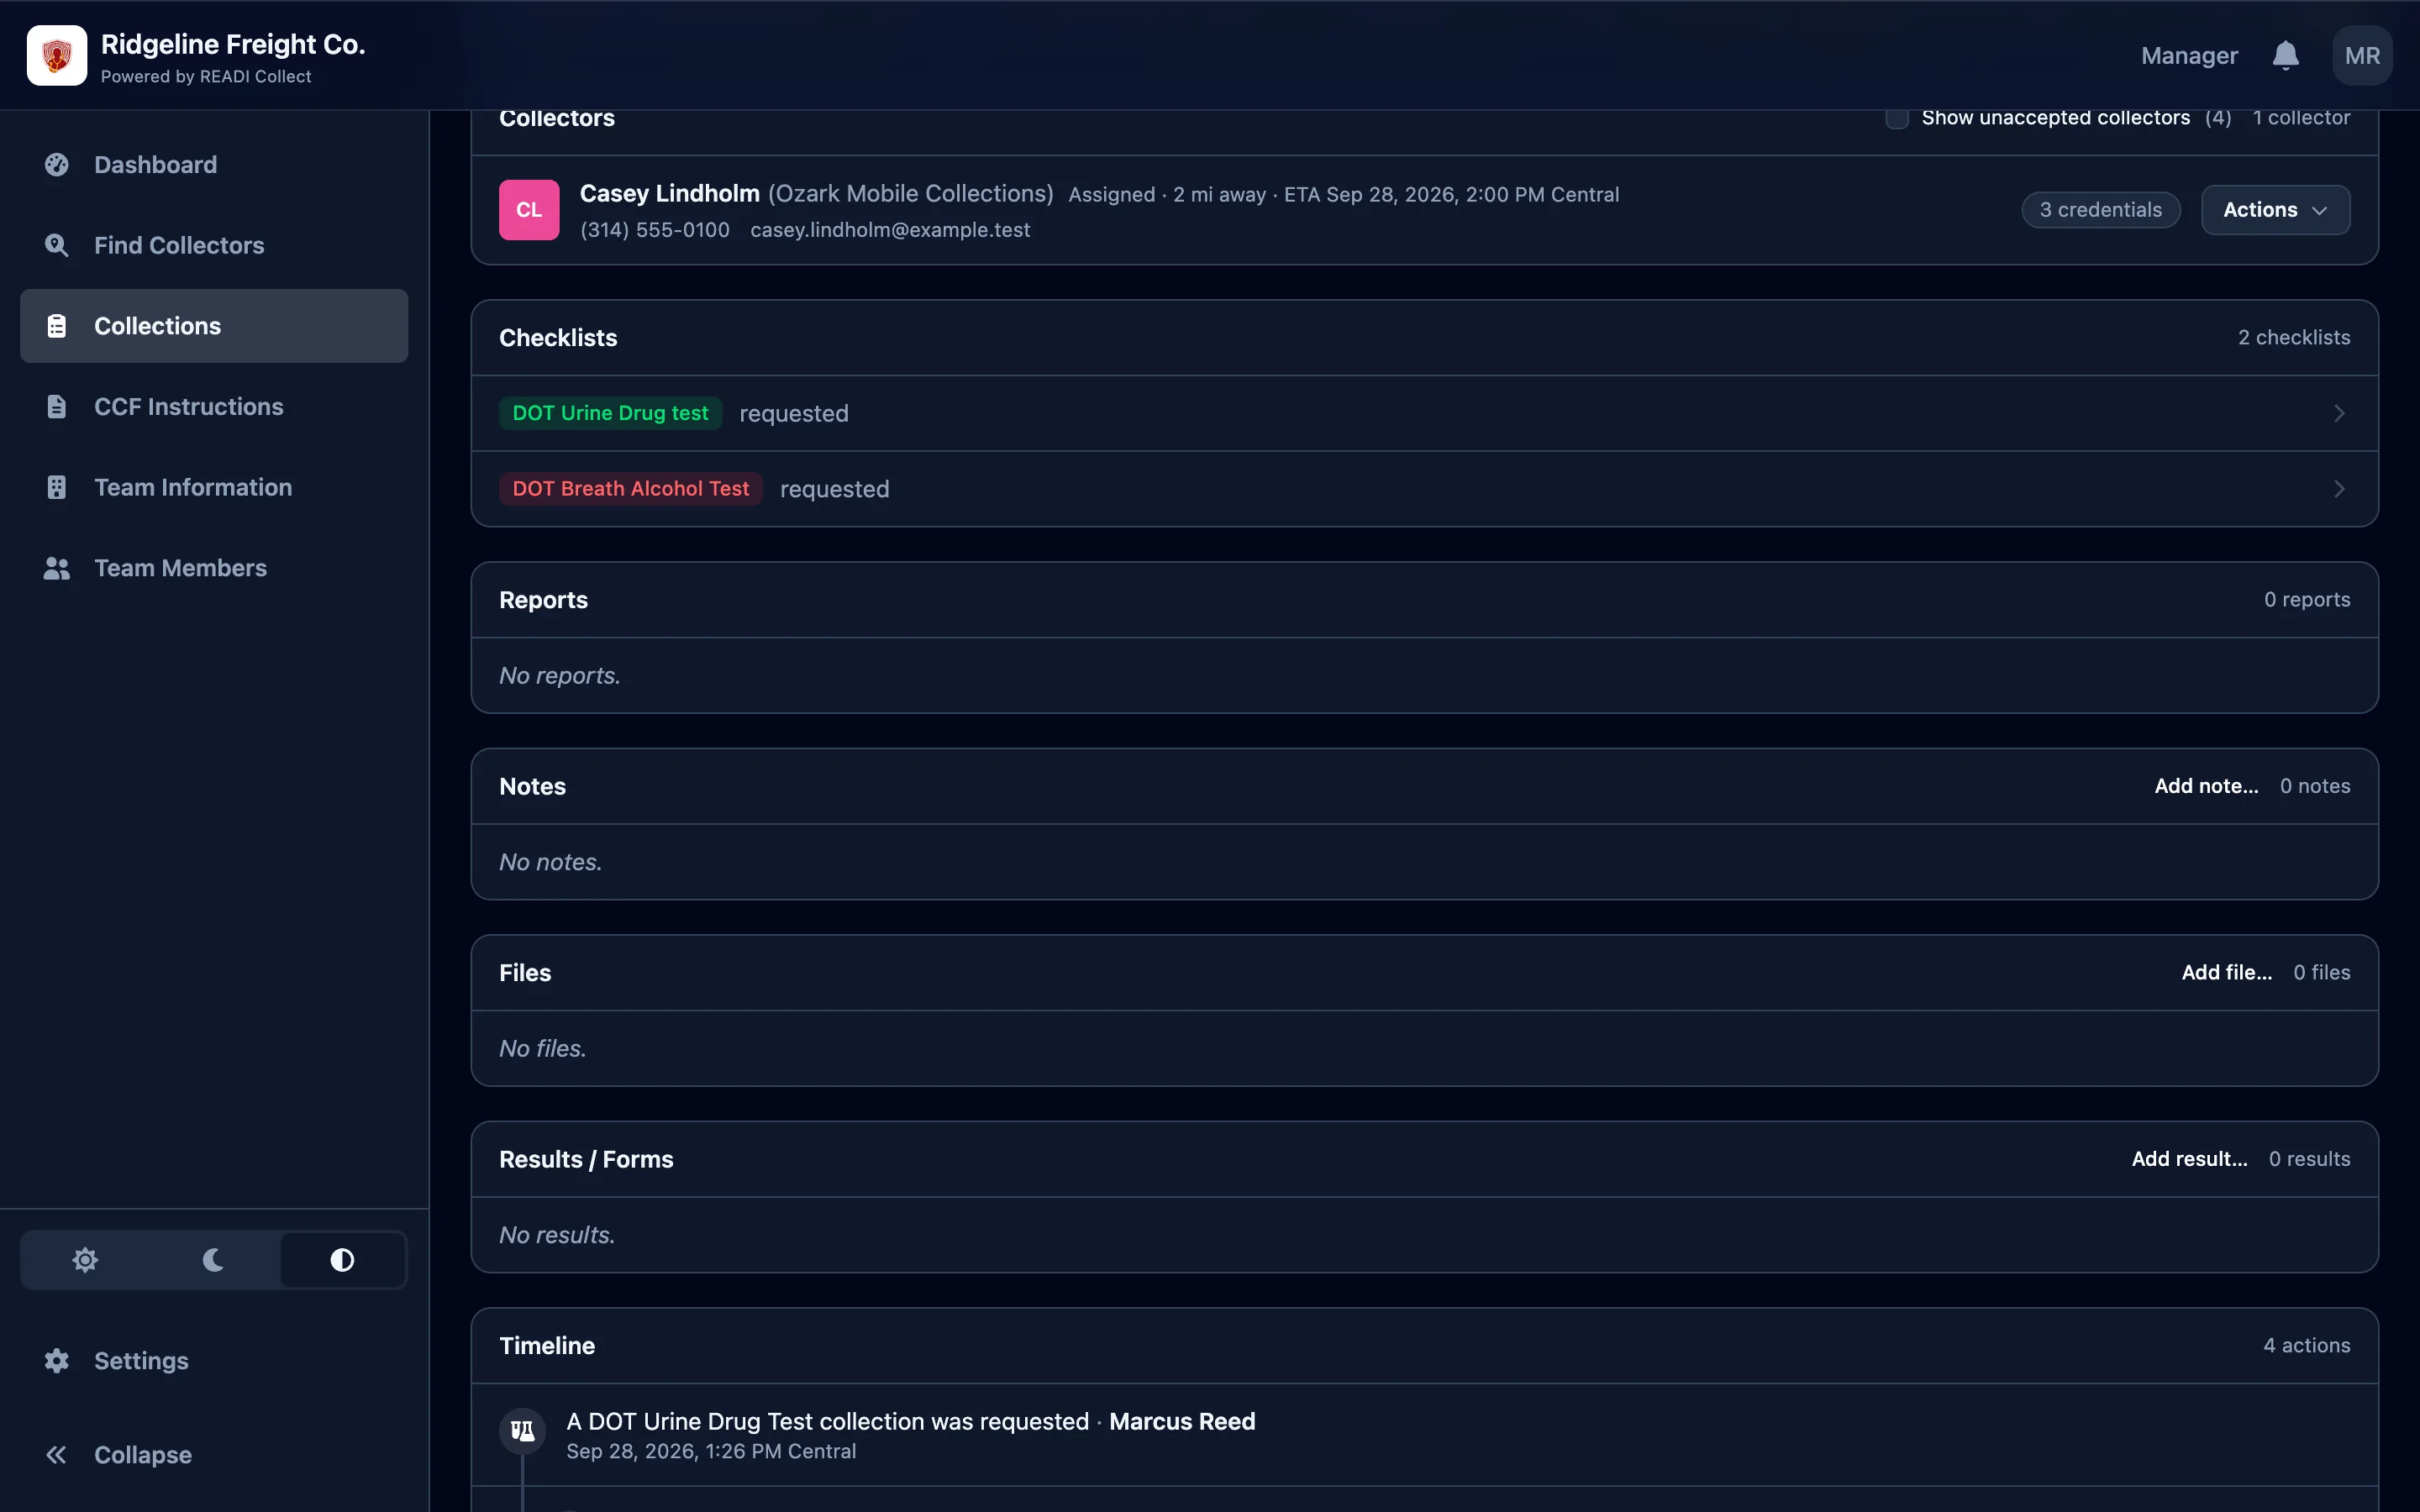Click Casey Lindholm collector name
The image size is (2420, 1512).
670,194
